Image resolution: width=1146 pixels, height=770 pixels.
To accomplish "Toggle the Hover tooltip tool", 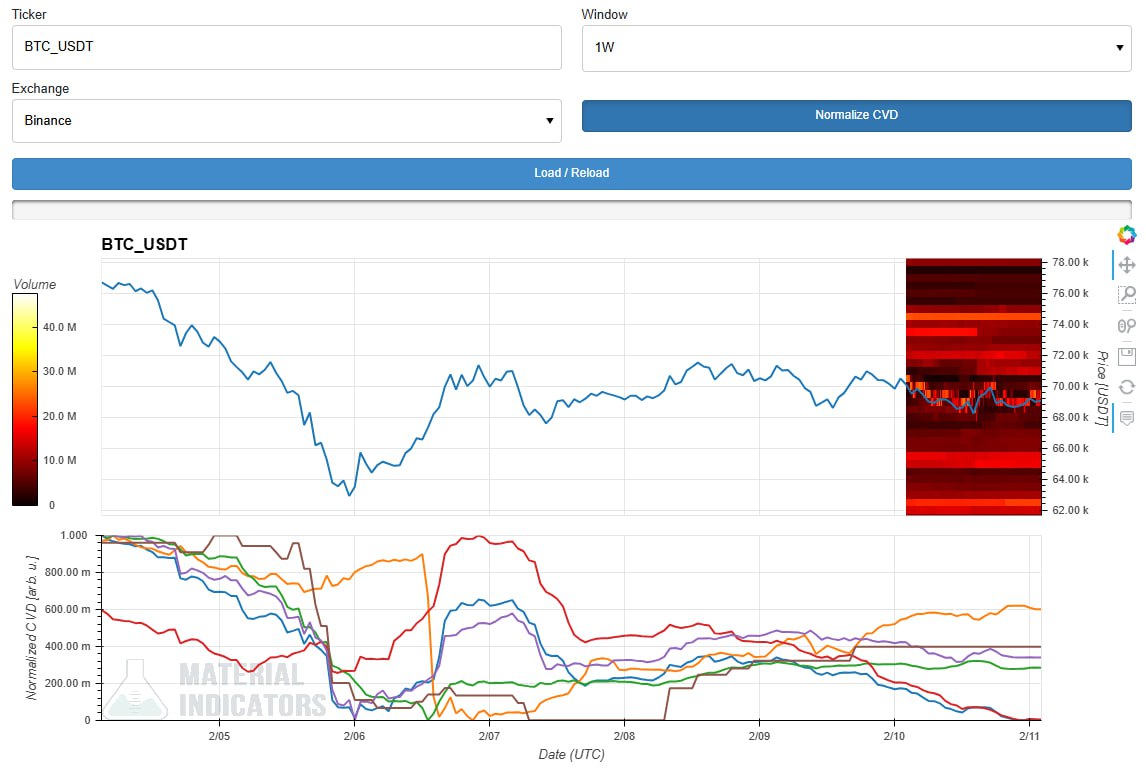I will pos(1127,417).
